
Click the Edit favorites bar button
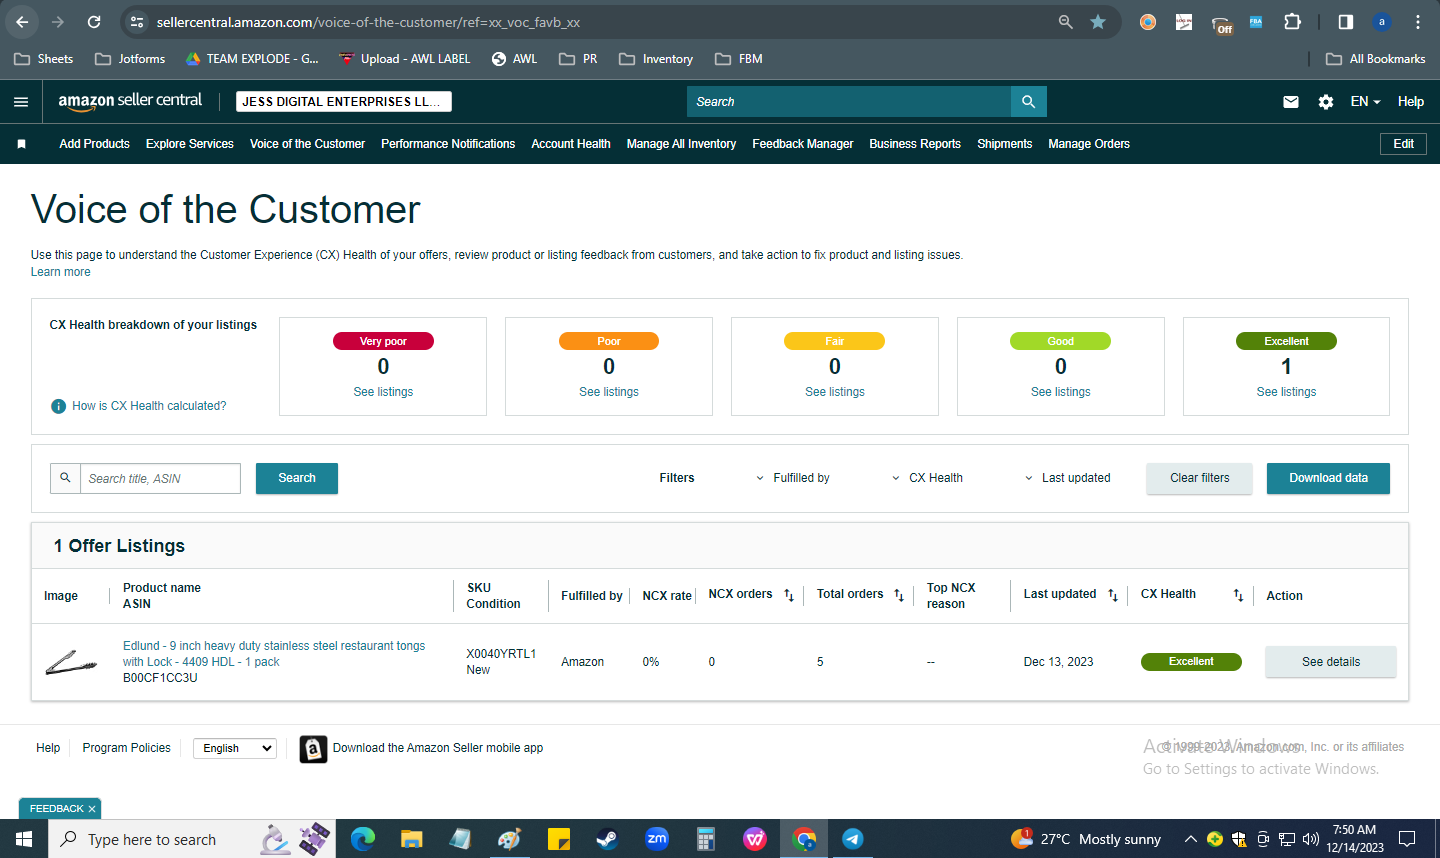1403,144
